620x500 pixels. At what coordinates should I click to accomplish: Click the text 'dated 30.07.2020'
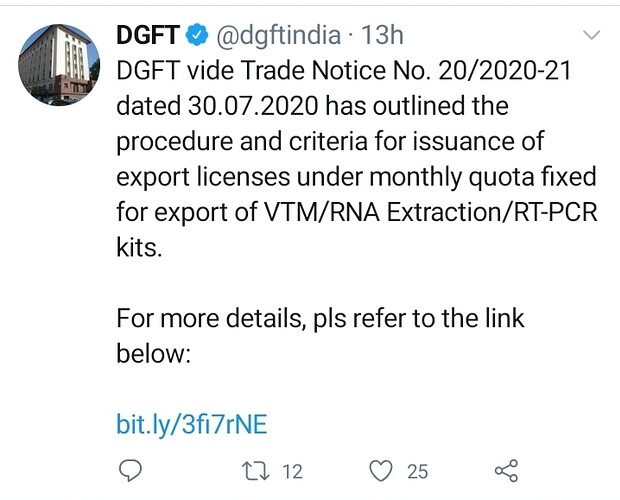(x=217, y=106)
